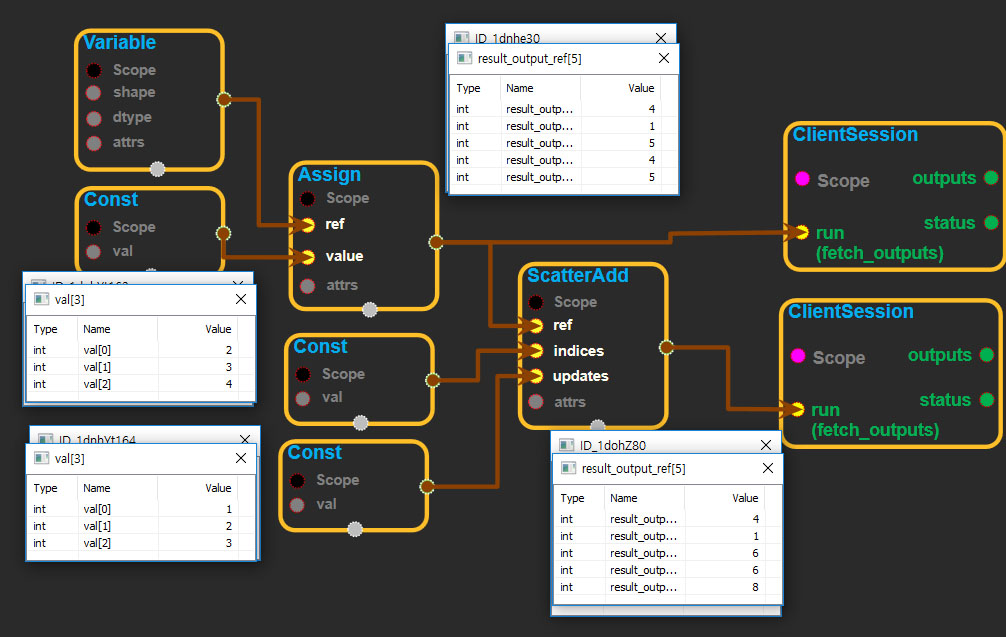Click the gray handle beneath the Variable node

pyautogui.click(x=157, y=169)
